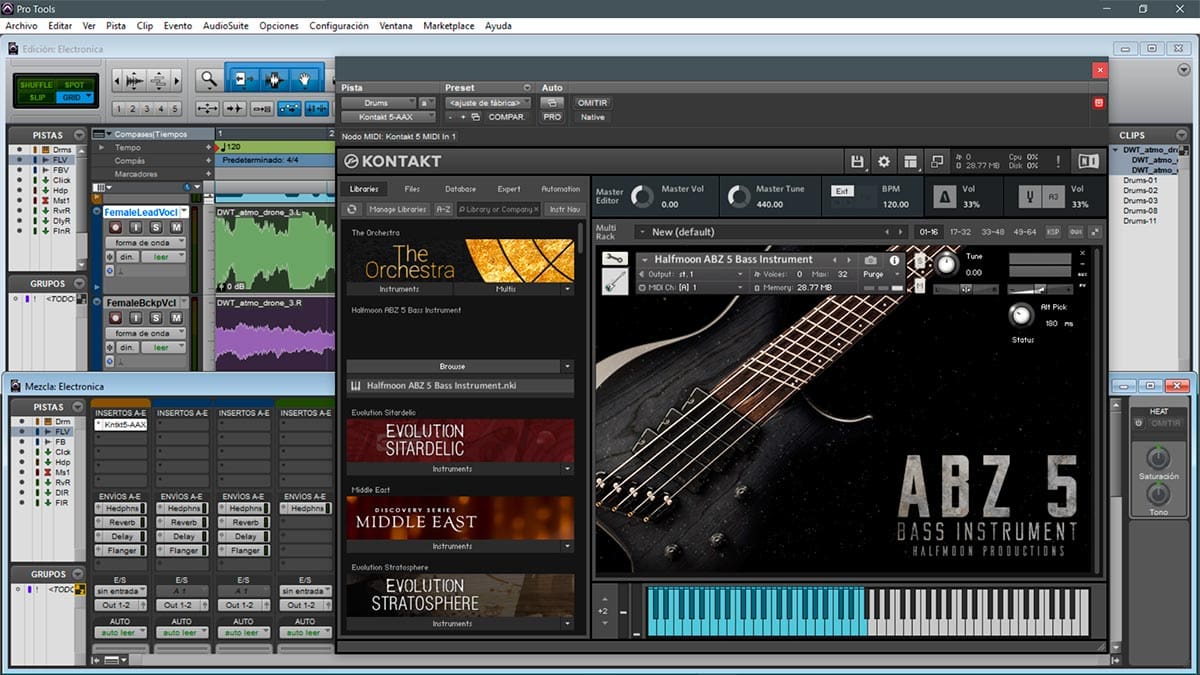Click the Evolution Sitardelic library banner
The height and width of the screenshot is (675, 1200).
click(x=461, y=440)
